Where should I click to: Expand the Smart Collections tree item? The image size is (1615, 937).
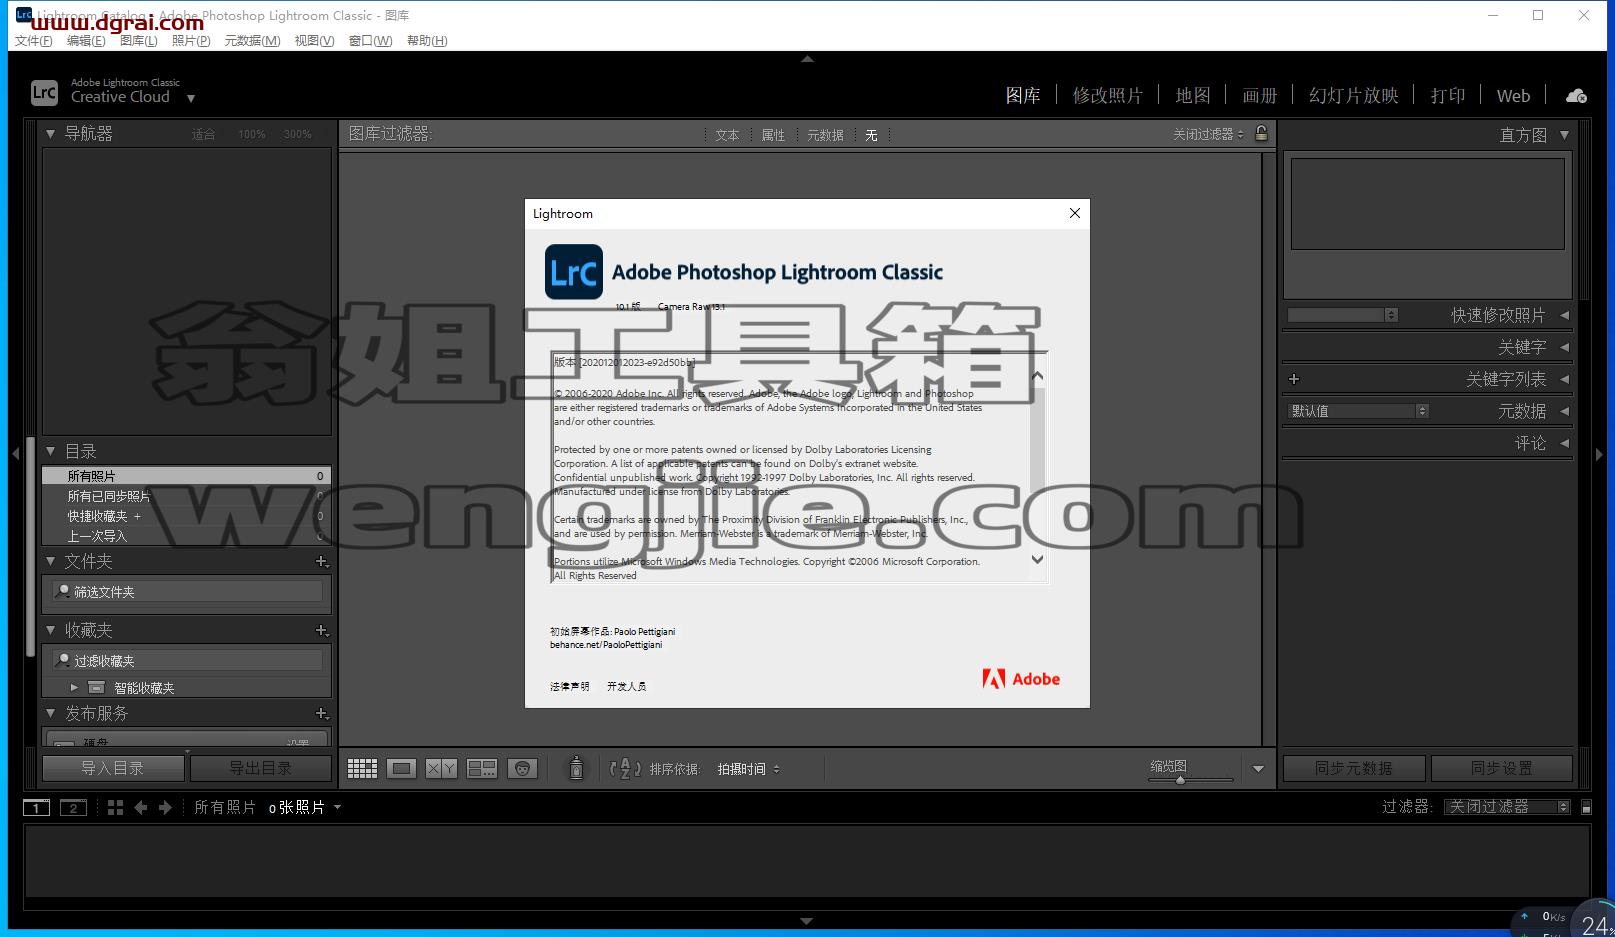click(x=74, y=688)
